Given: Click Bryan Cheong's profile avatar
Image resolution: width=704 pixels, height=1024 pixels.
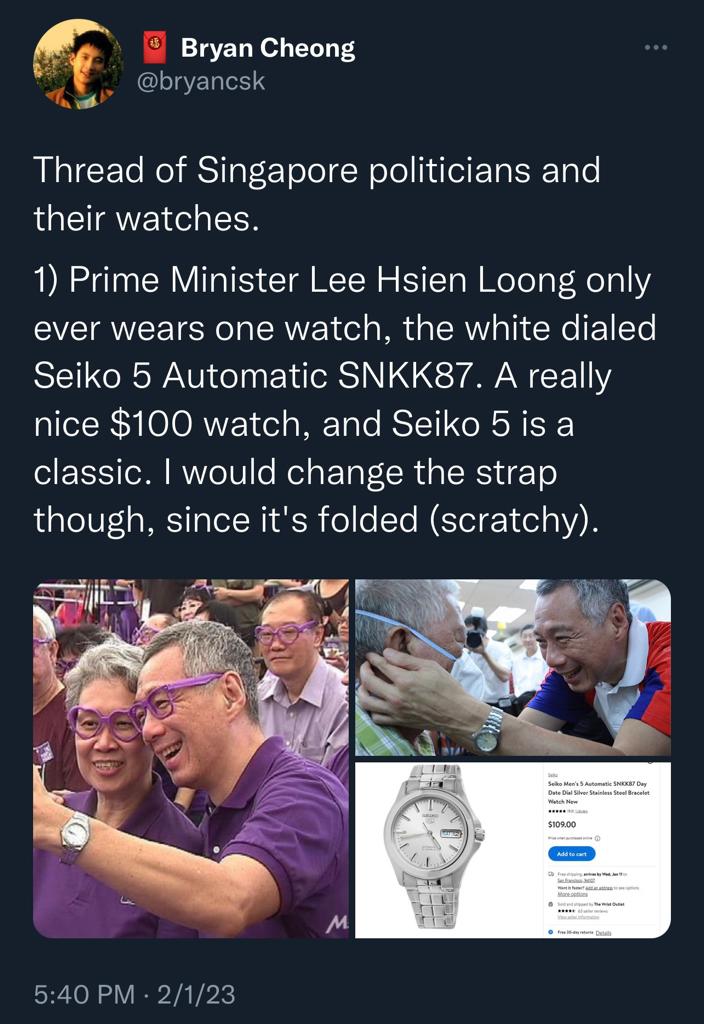Looking at the screenshot, I should tap(78, 63).
